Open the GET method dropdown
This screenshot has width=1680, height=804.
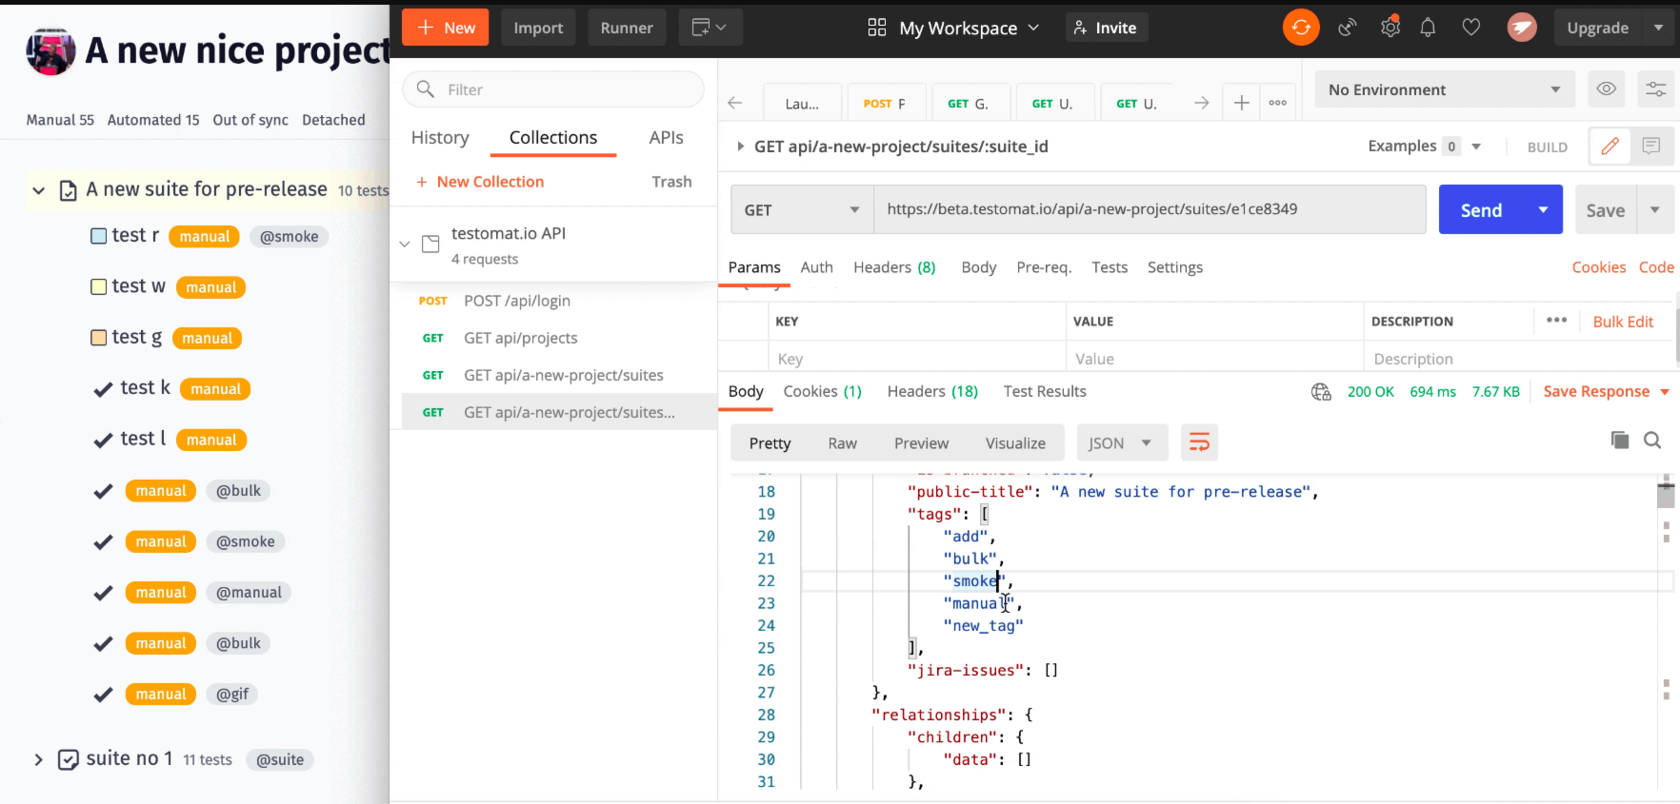tap(802, 210)
